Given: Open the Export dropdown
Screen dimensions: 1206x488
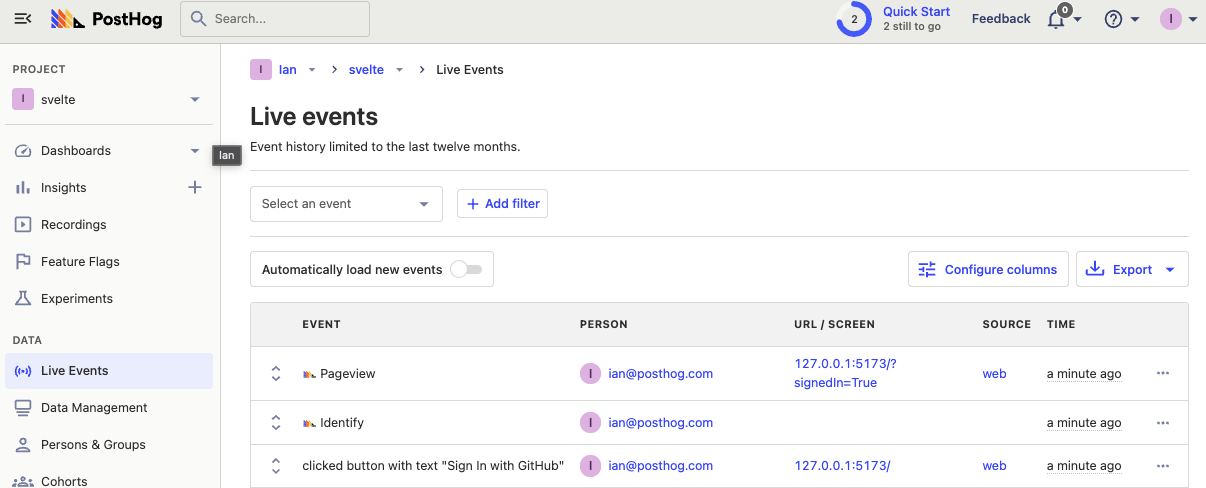Looking at the screenshot, I should (x=1132, y=270).
